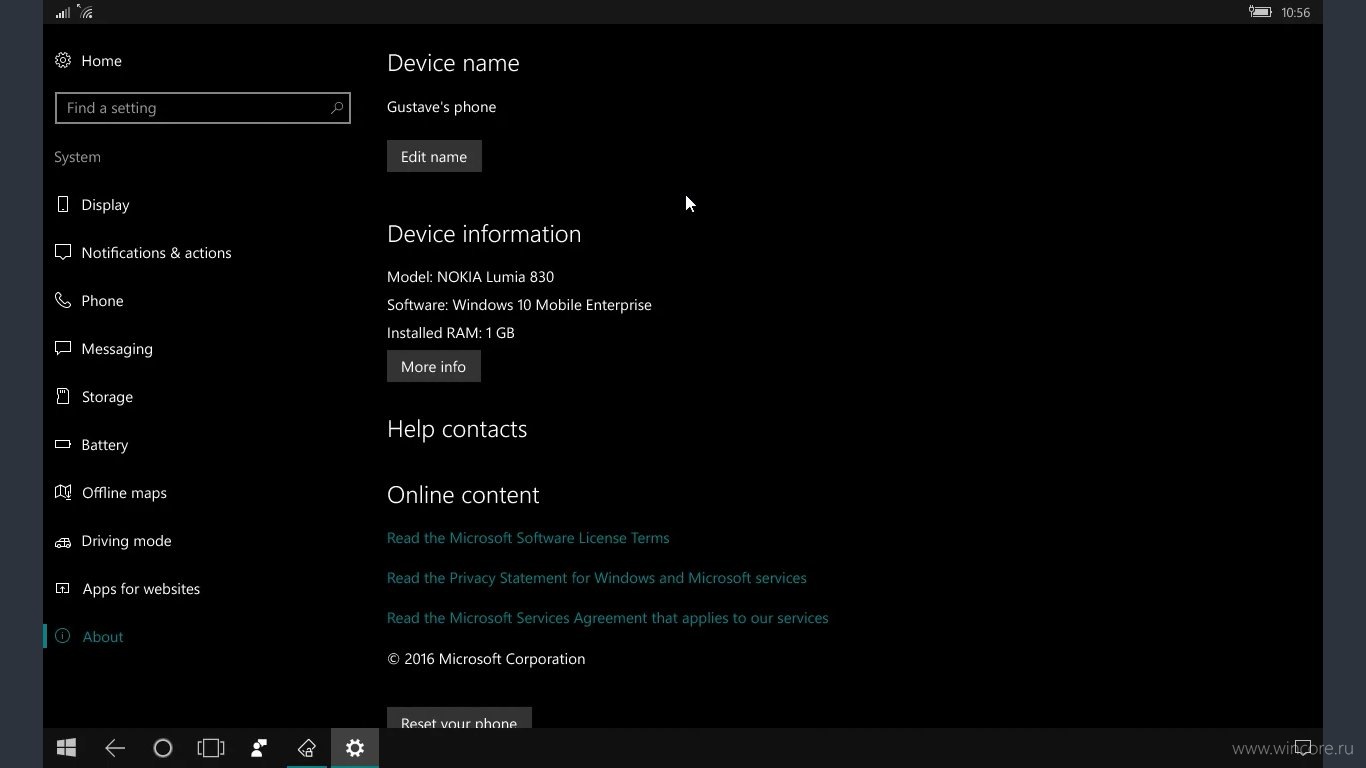This screenshot has height=768, width=1366.
Task: Click the Online content heading
Action: click(463, 495)
